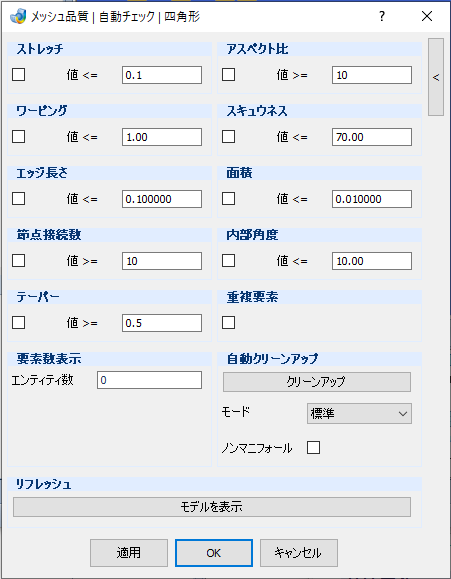Click the 面積 value field 0.010000

[x=372, y=199]
